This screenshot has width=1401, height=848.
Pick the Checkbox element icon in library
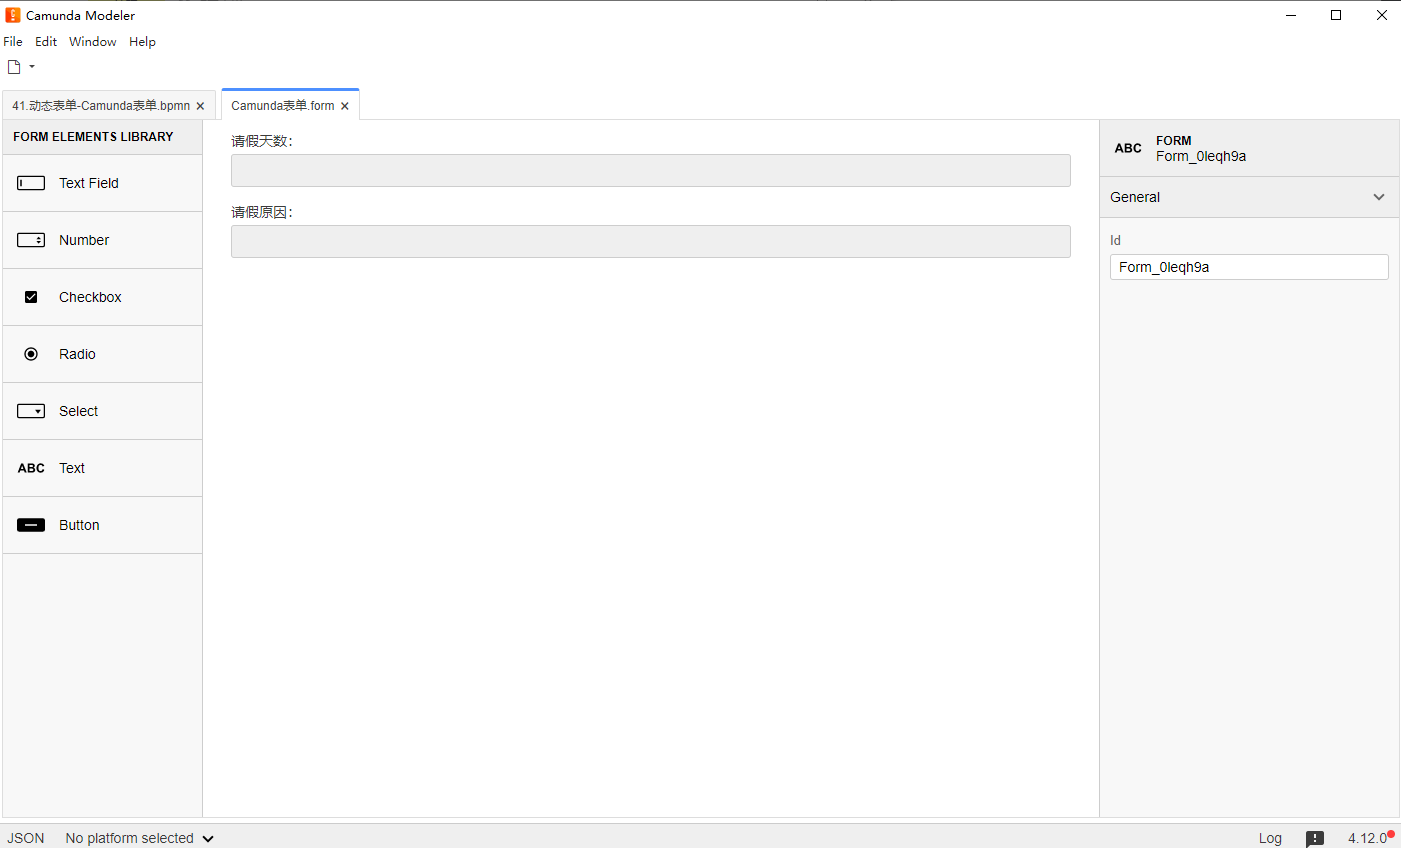(31, 297)
